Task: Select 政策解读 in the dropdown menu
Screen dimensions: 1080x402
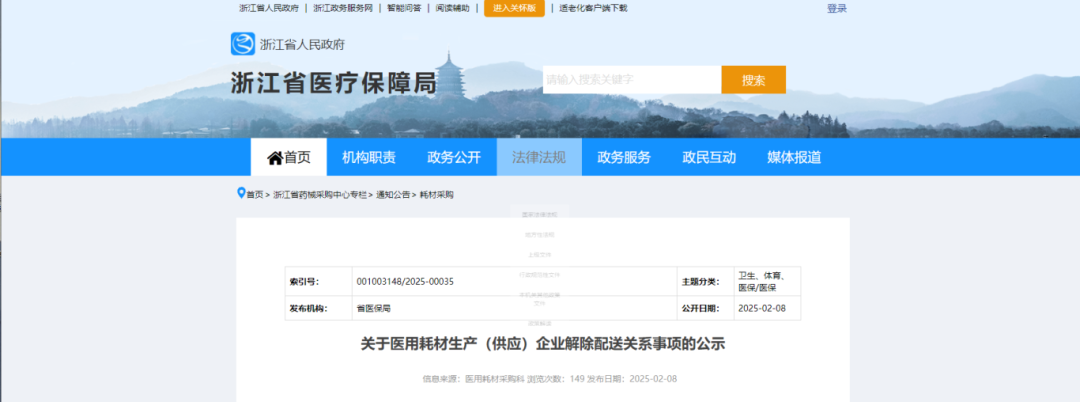Action: 539,323
